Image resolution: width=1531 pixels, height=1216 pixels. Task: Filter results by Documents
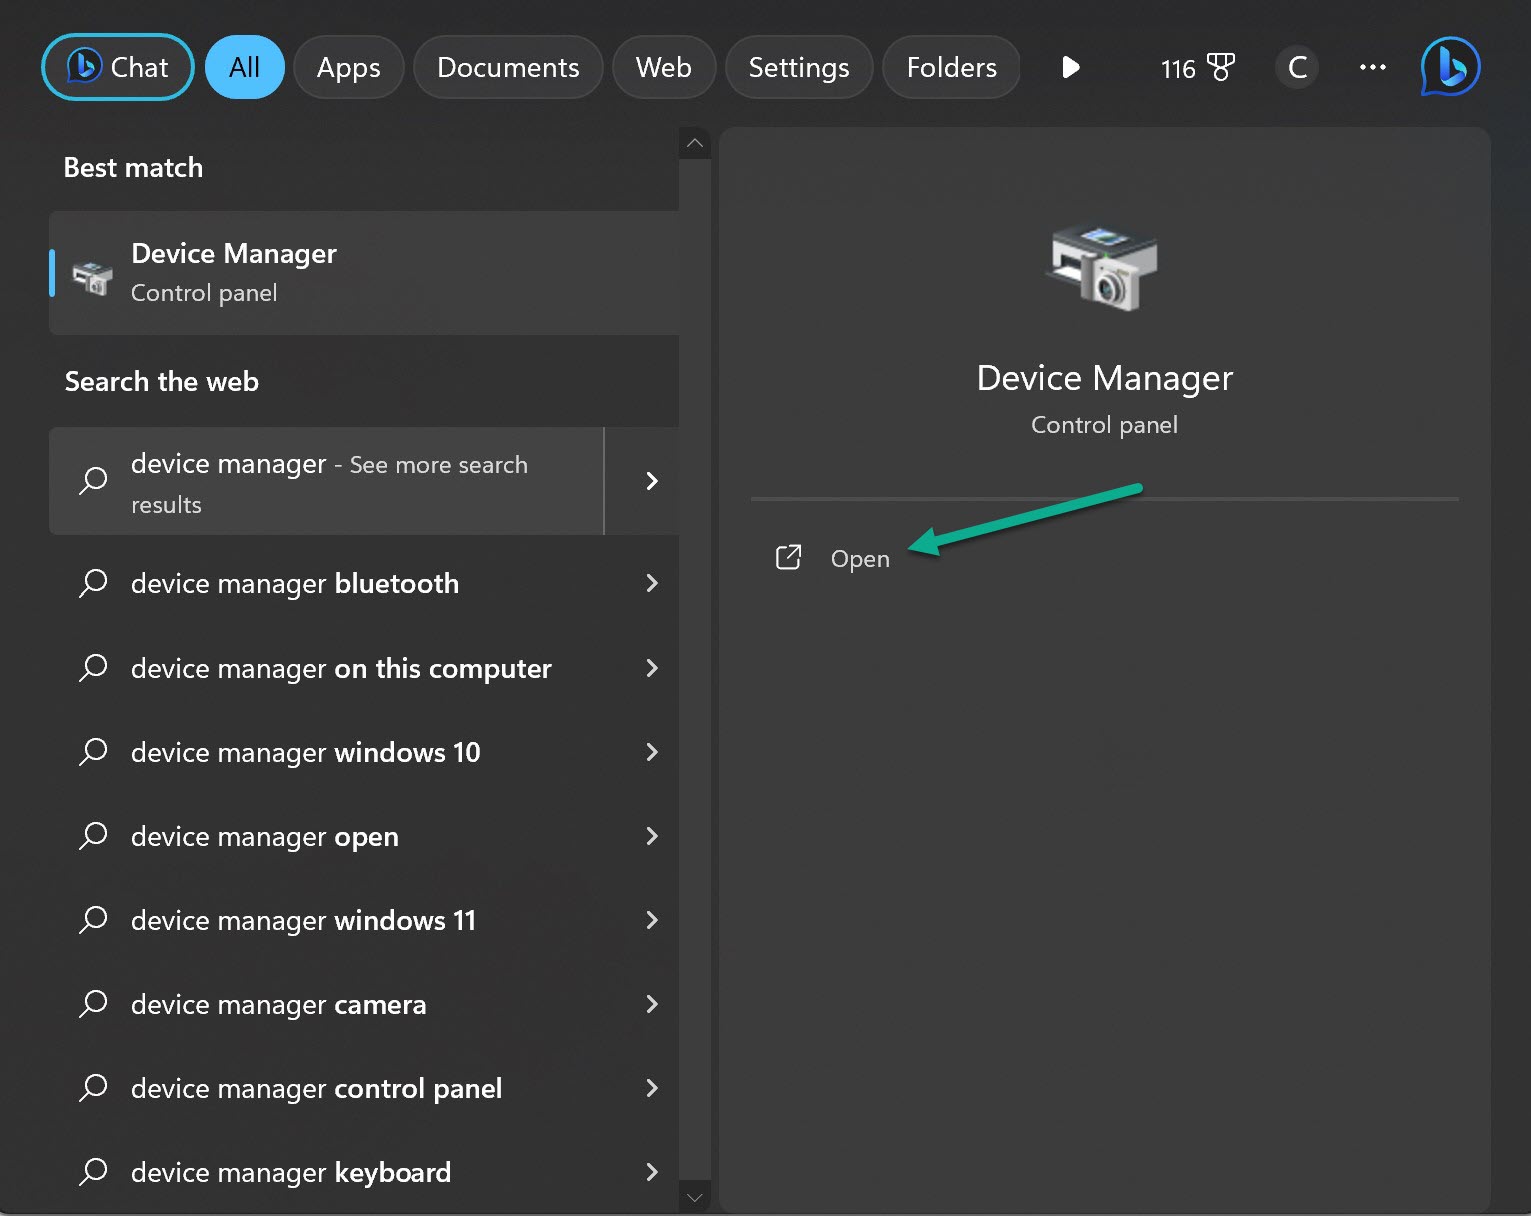tap(508, 67)
